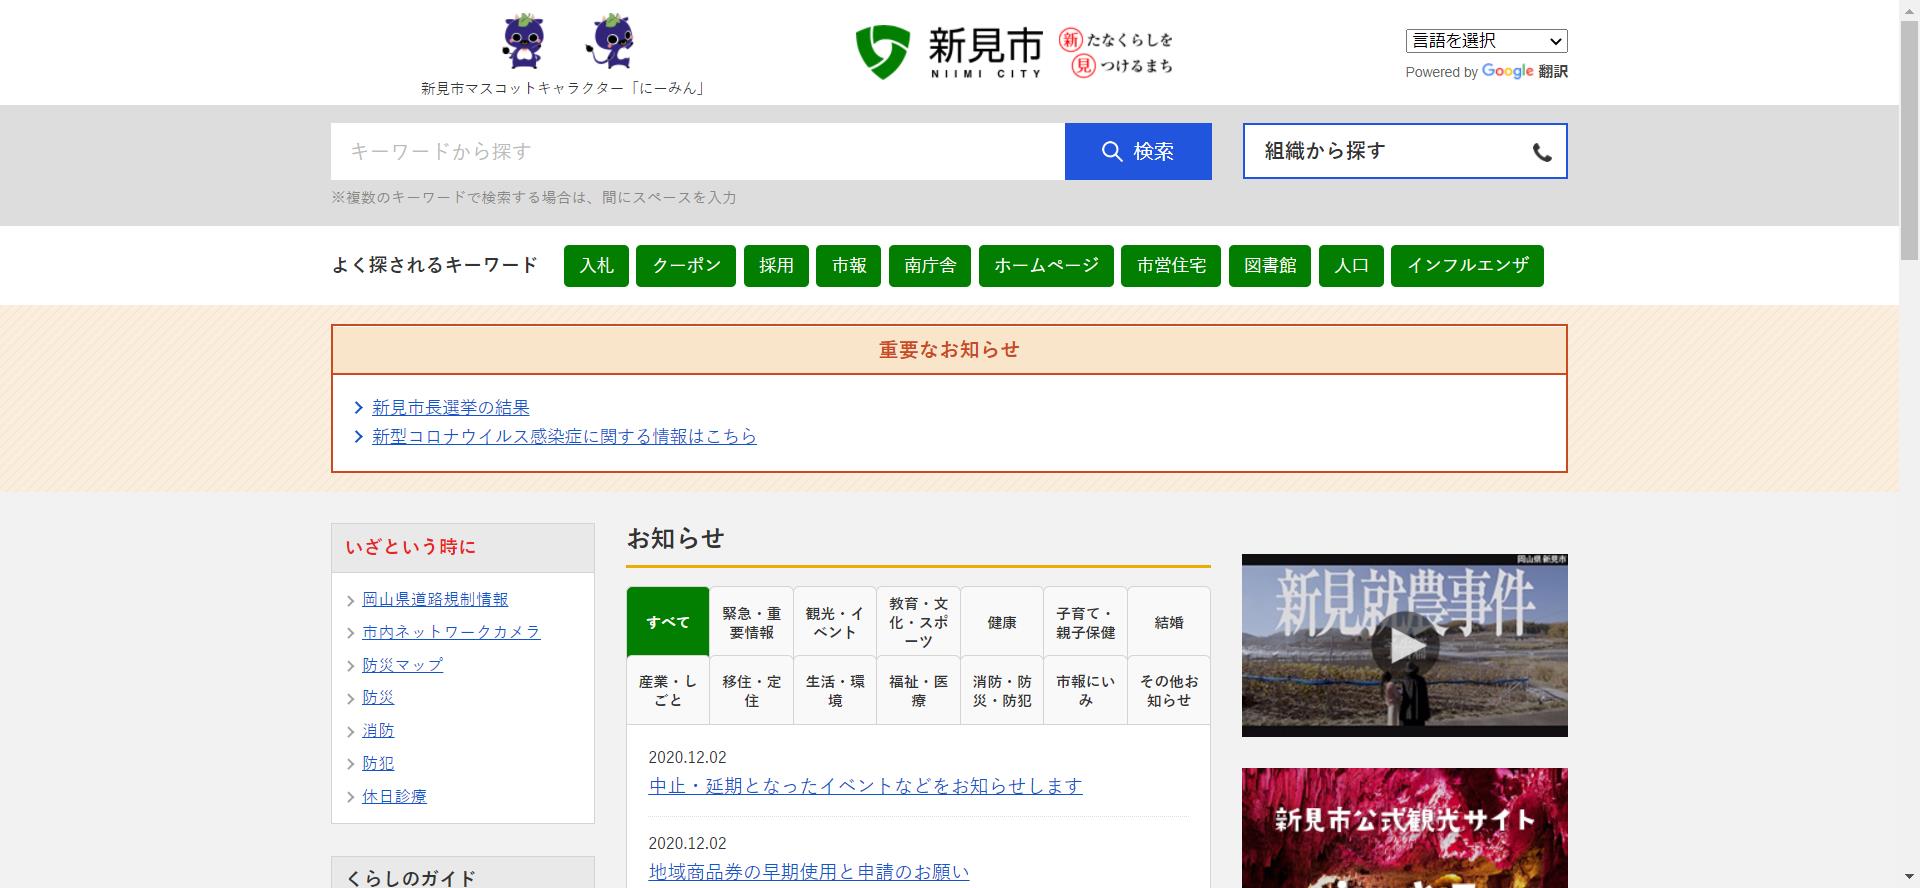Viewport: 1920px width, 888px height.
Task: Select the クーポン keyword button
Action: tap(686, 266)
